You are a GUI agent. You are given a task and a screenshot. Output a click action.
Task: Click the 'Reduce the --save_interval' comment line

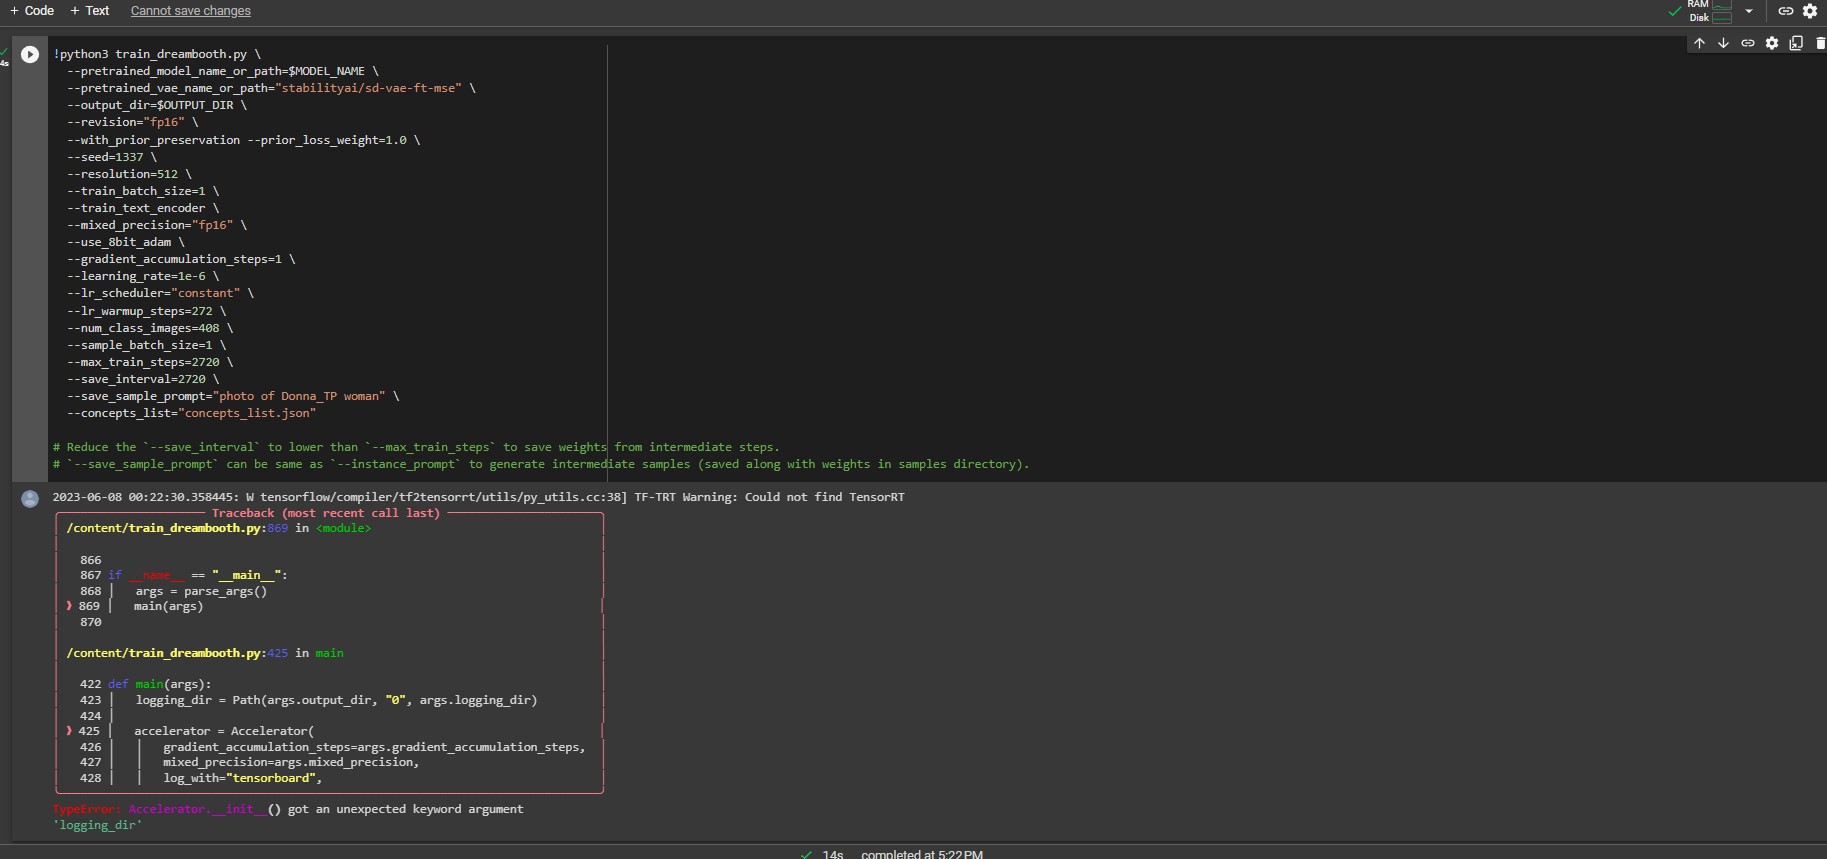(416, 447)
